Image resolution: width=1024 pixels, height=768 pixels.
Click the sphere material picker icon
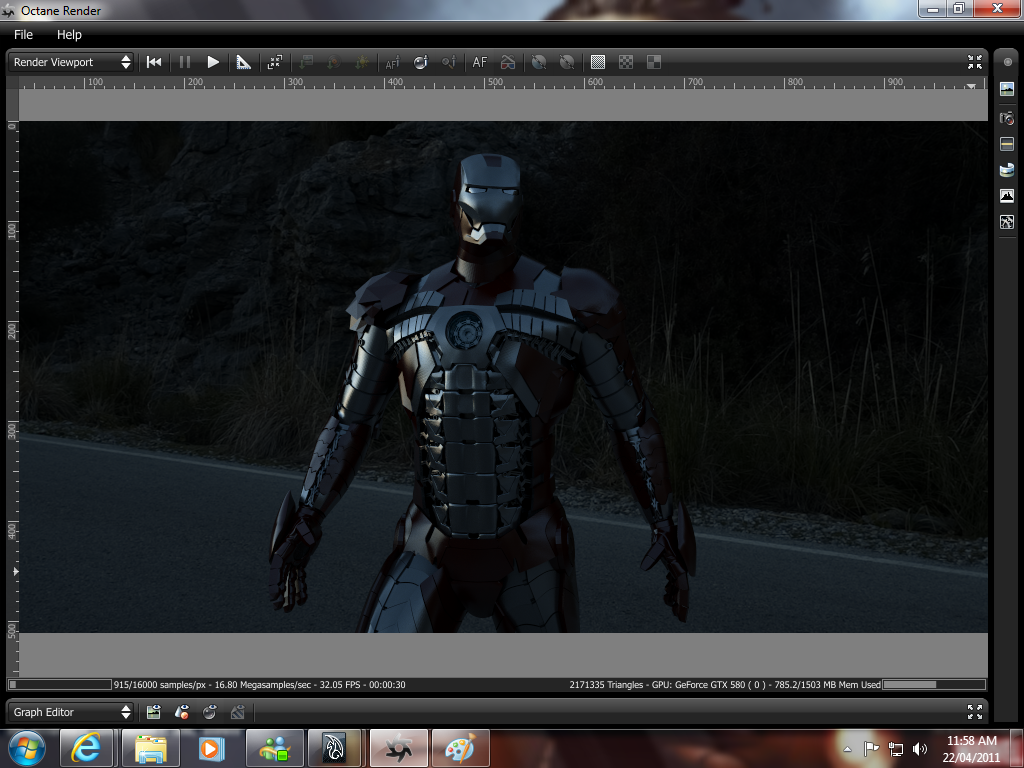(421, 62)
